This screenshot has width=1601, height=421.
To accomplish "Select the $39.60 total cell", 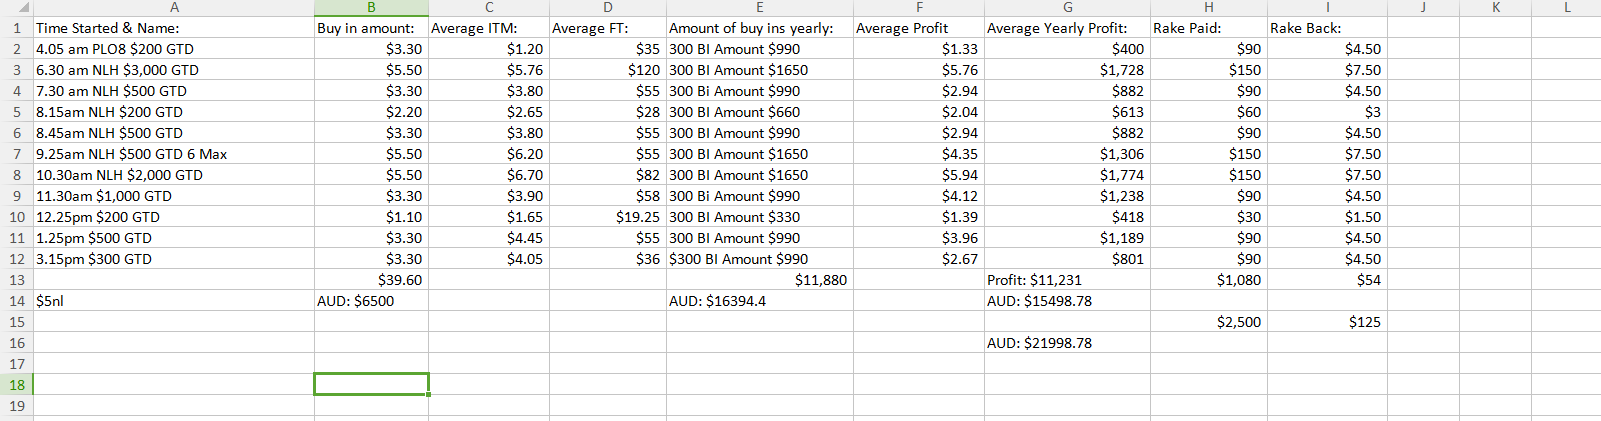I will pos(371,280).
